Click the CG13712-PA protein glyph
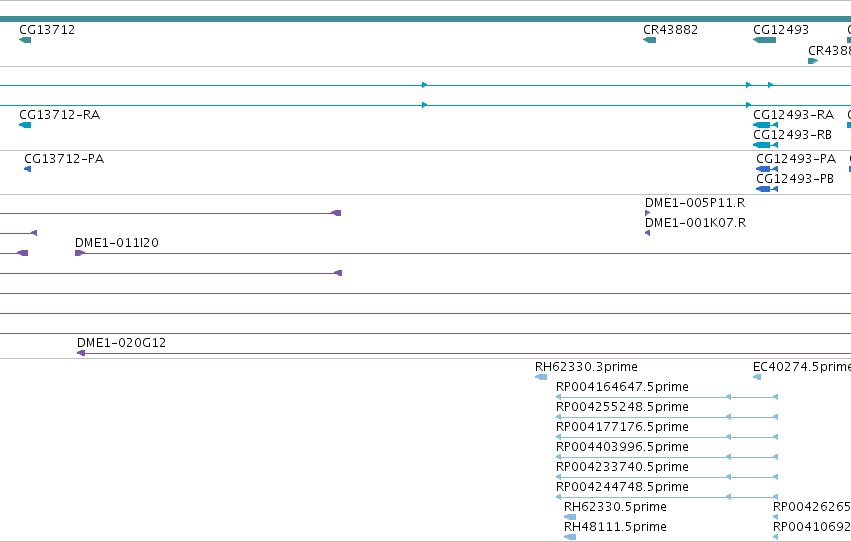This screenshot has width=851, height=542. (28, 169)
